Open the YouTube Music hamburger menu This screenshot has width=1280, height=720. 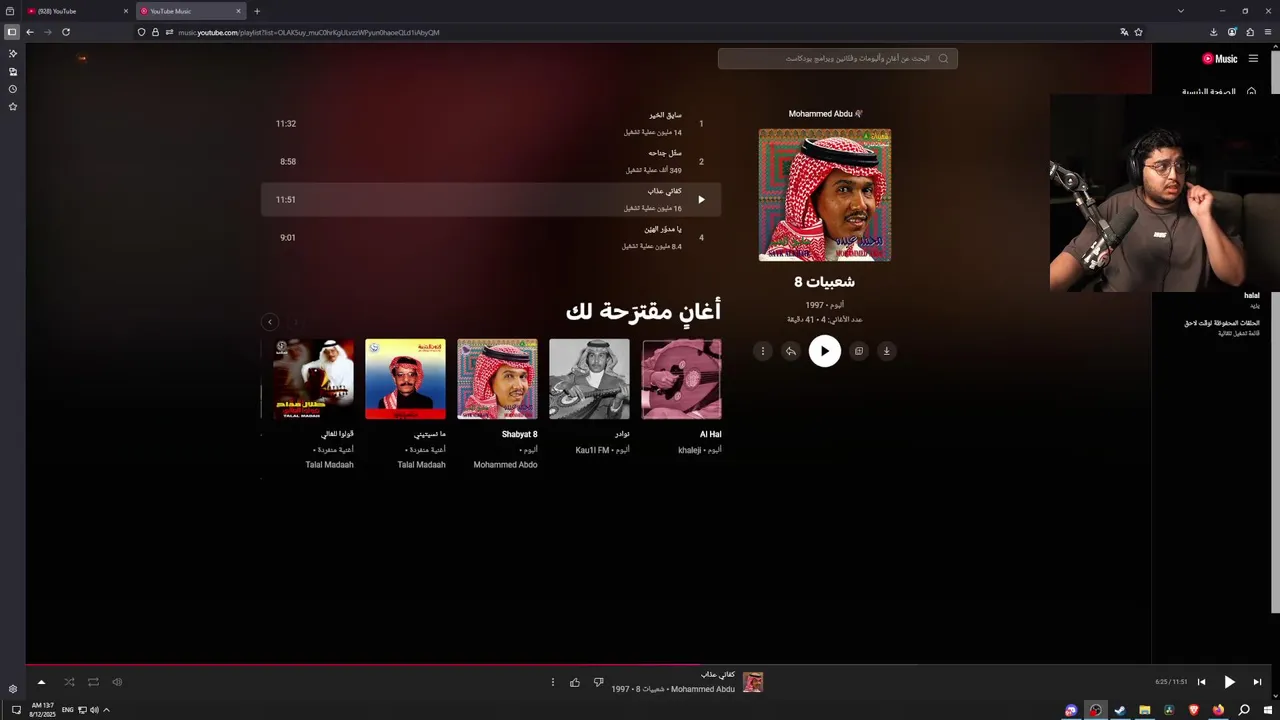[x=1253, y=59]
